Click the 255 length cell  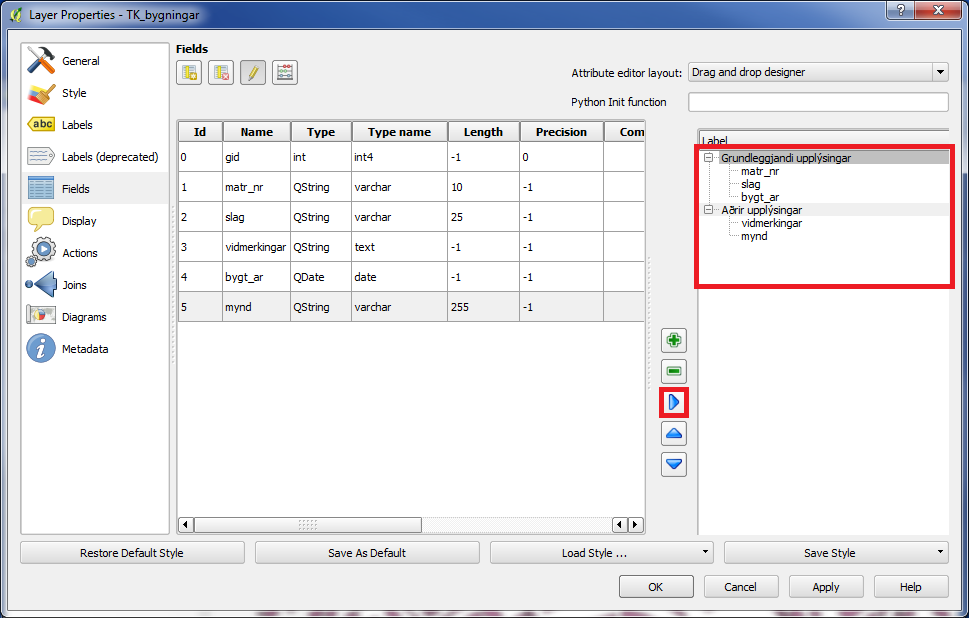coord(483,307)
